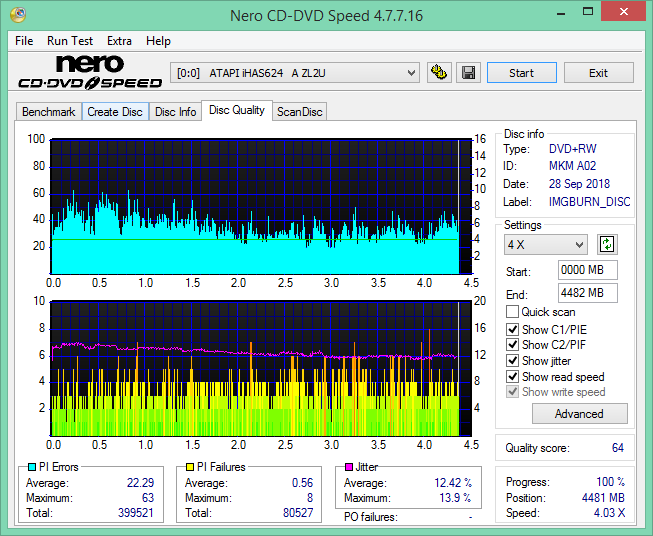Click the date 28 Sep 2018
The width and height of the screenshot is (653, 536).
tap(579, 184)
